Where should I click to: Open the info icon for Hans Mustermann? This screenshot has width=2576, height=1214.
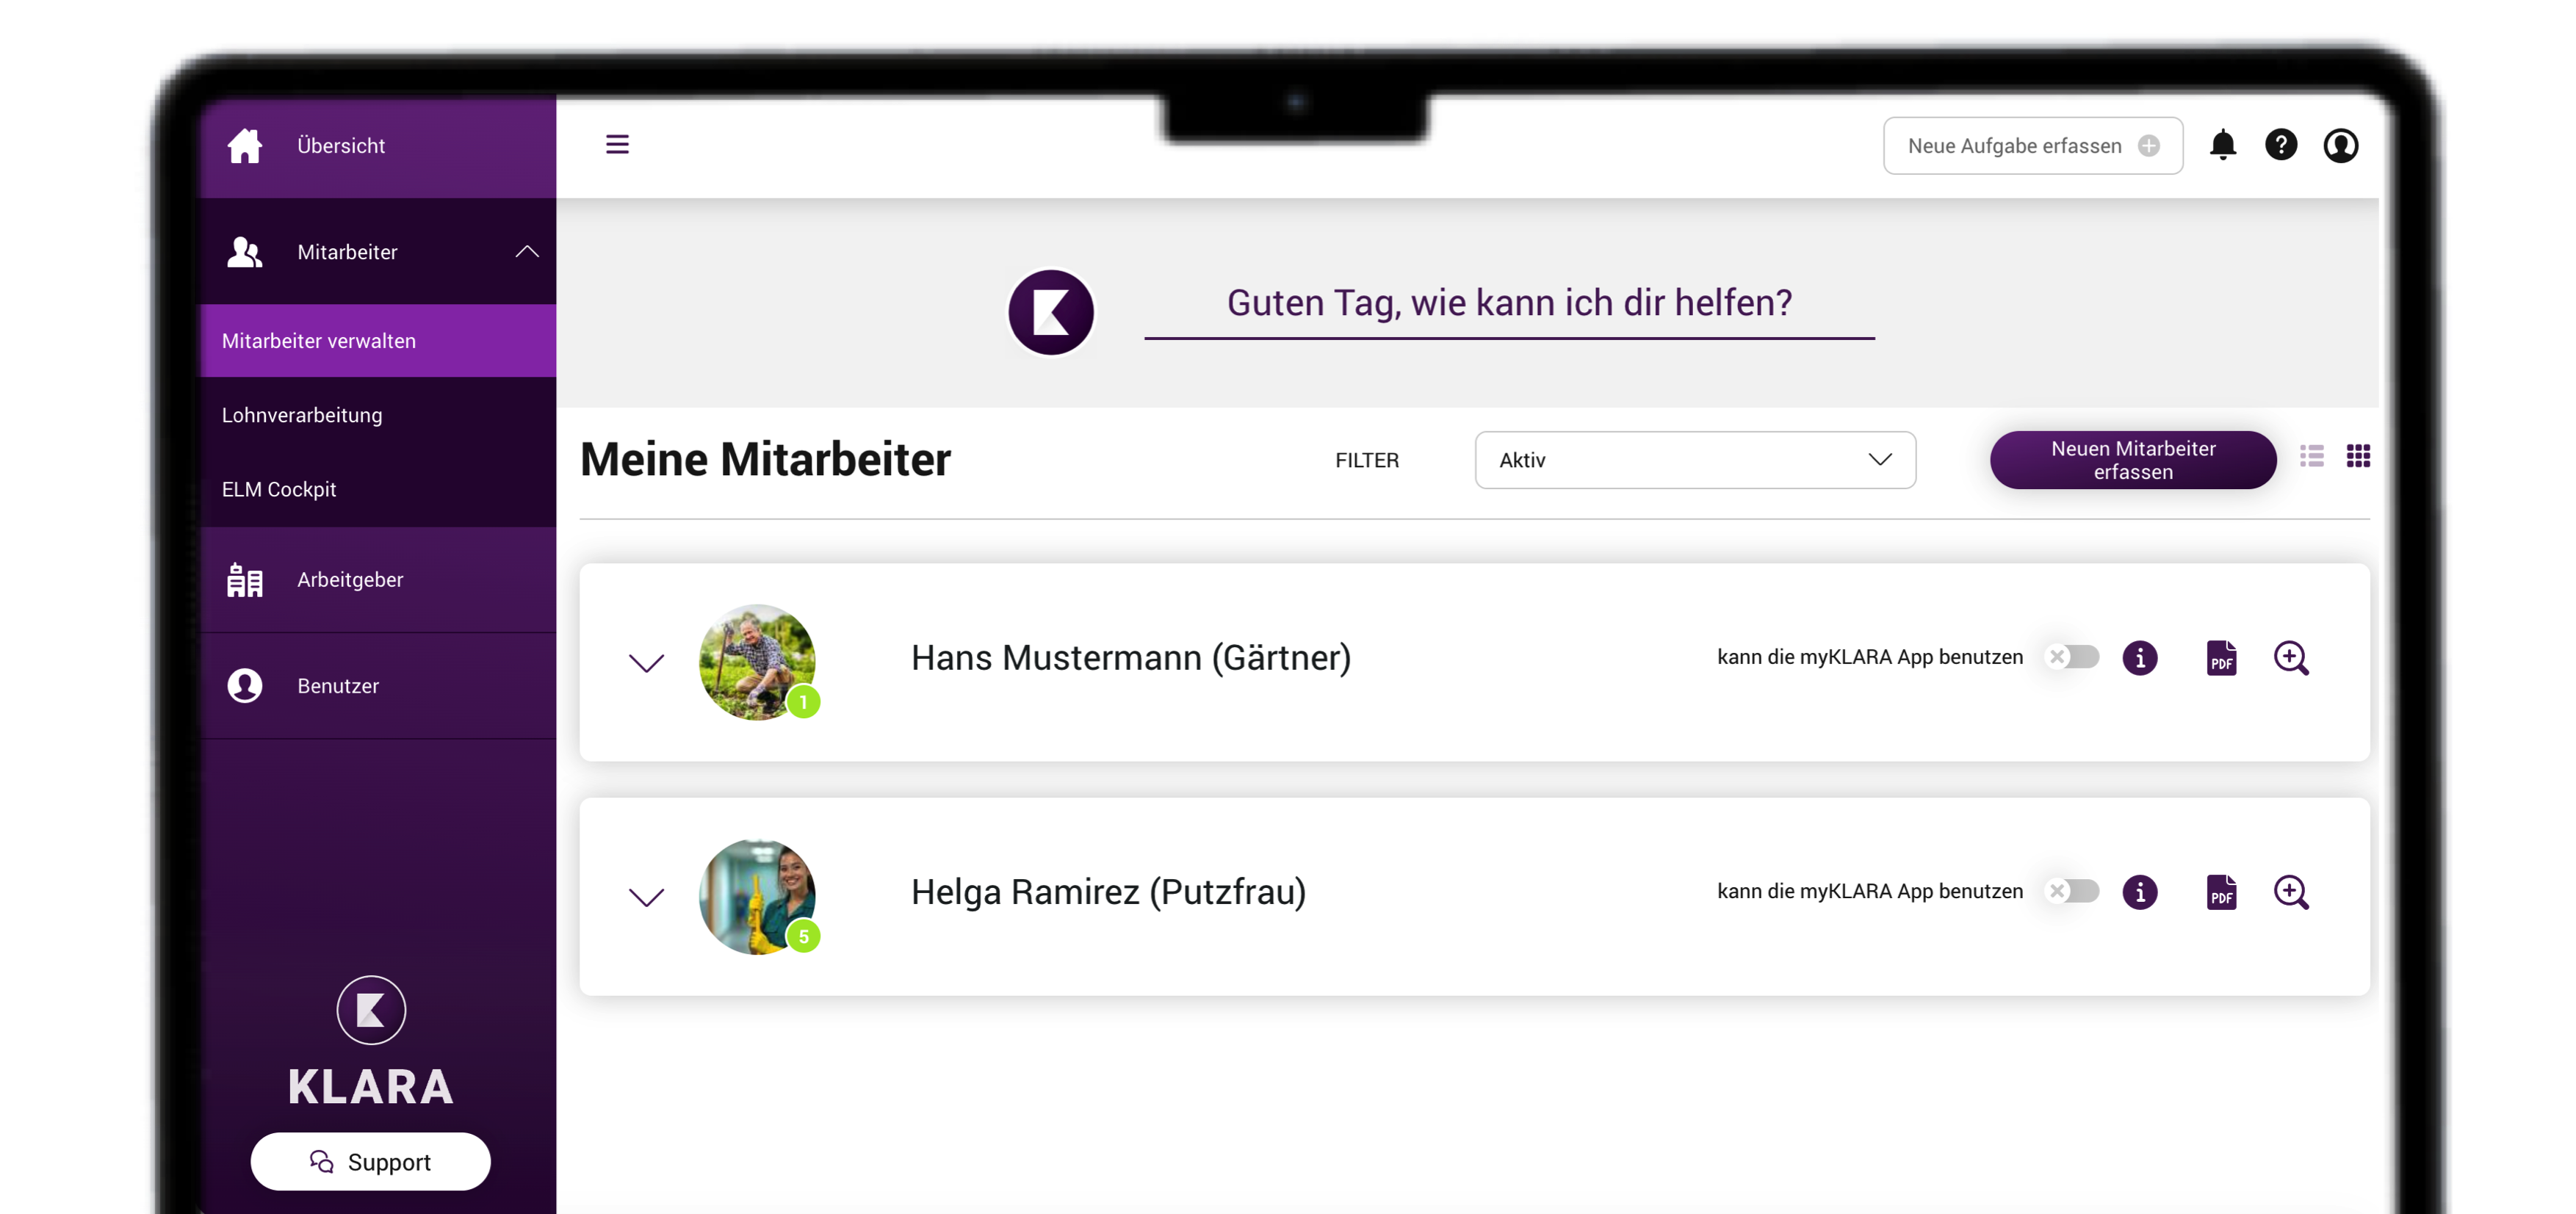pos(2139,658)
